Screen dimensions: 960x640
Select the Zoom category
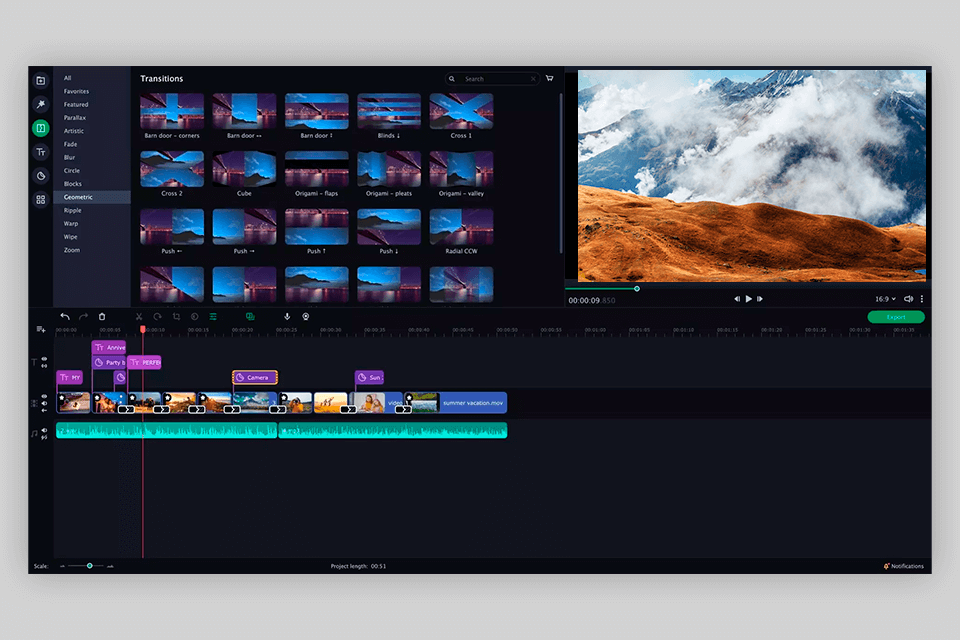72,250
